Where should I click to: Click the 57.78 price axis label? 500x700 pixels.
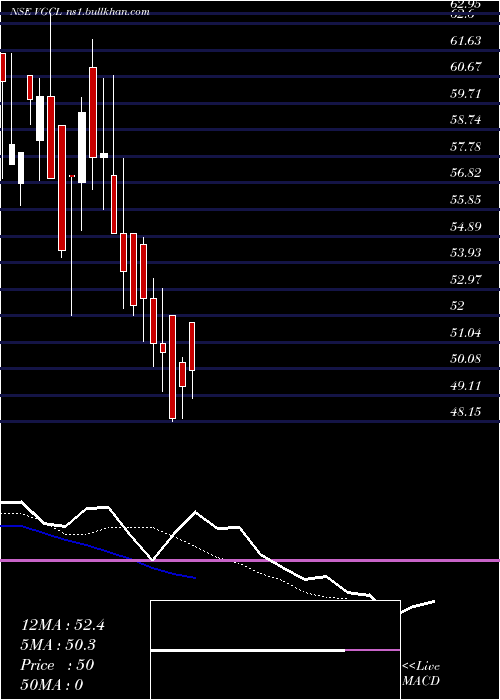[466, 146]
